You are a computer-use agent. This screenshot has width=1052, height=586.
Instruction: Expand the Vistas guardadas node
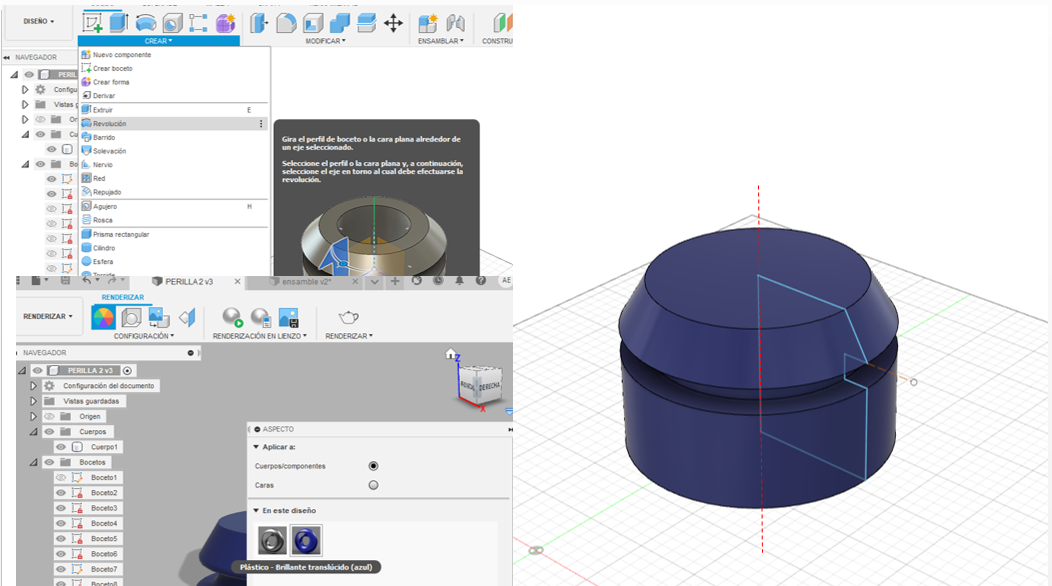coord(34,401)
